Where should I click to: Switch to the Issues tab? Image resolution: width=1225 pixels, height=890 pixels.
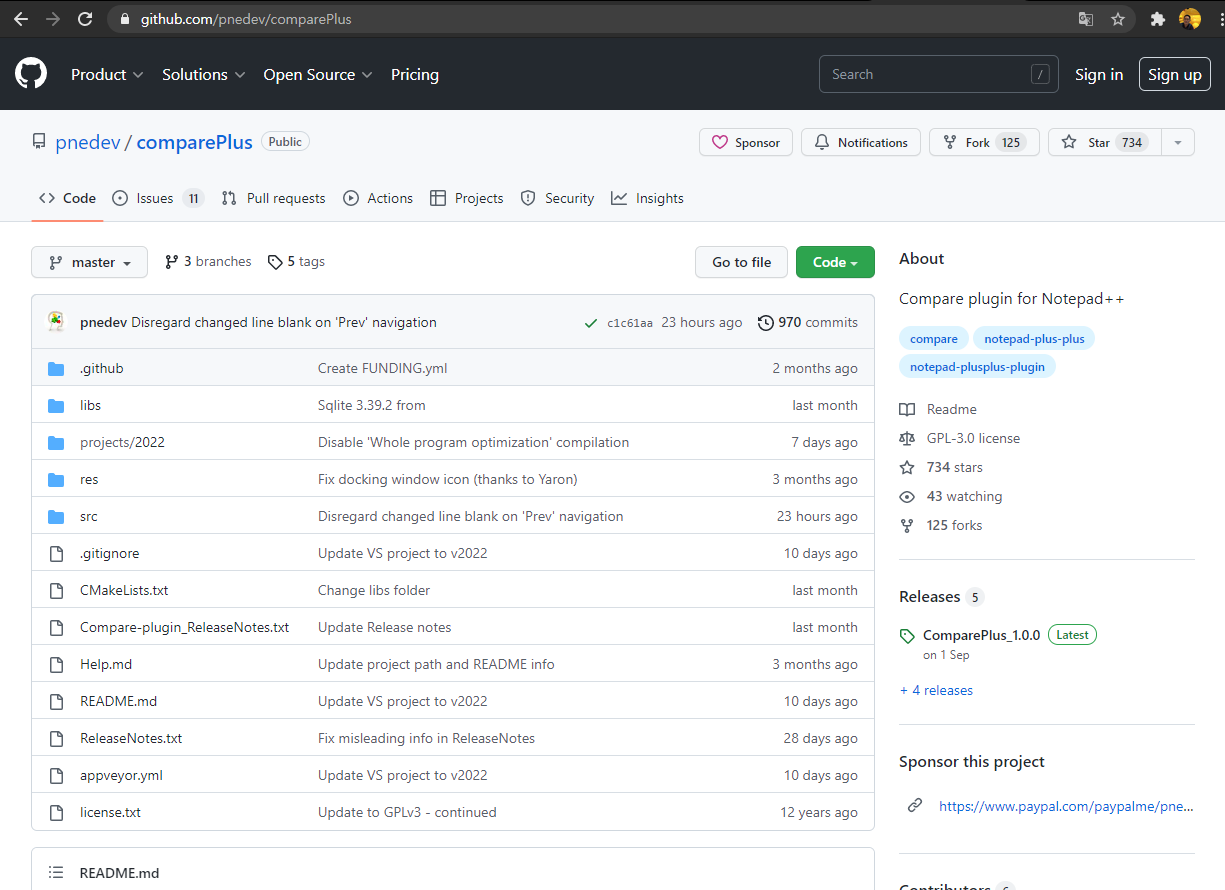click(x=158, y=198)
